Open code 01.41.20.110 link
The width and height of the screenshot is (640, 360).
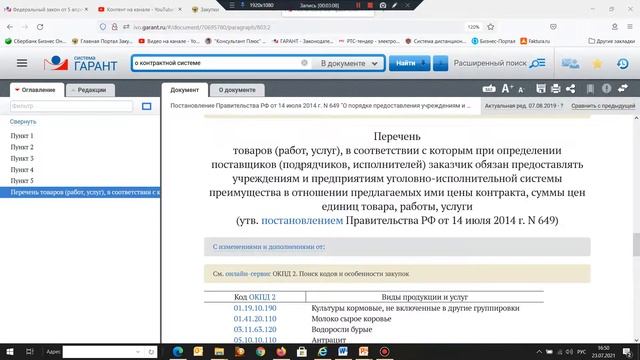click(x=255, y=319)
